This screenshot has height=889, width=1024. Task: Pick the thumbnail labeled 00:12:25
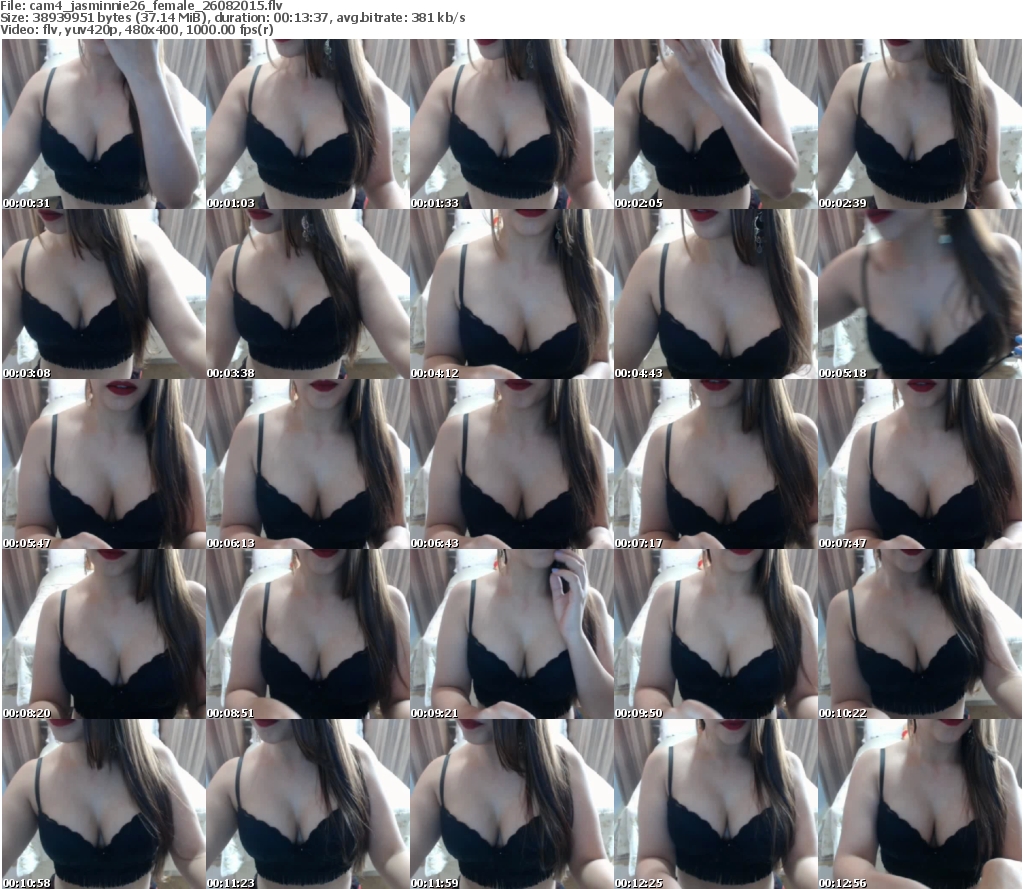(716, 804)
